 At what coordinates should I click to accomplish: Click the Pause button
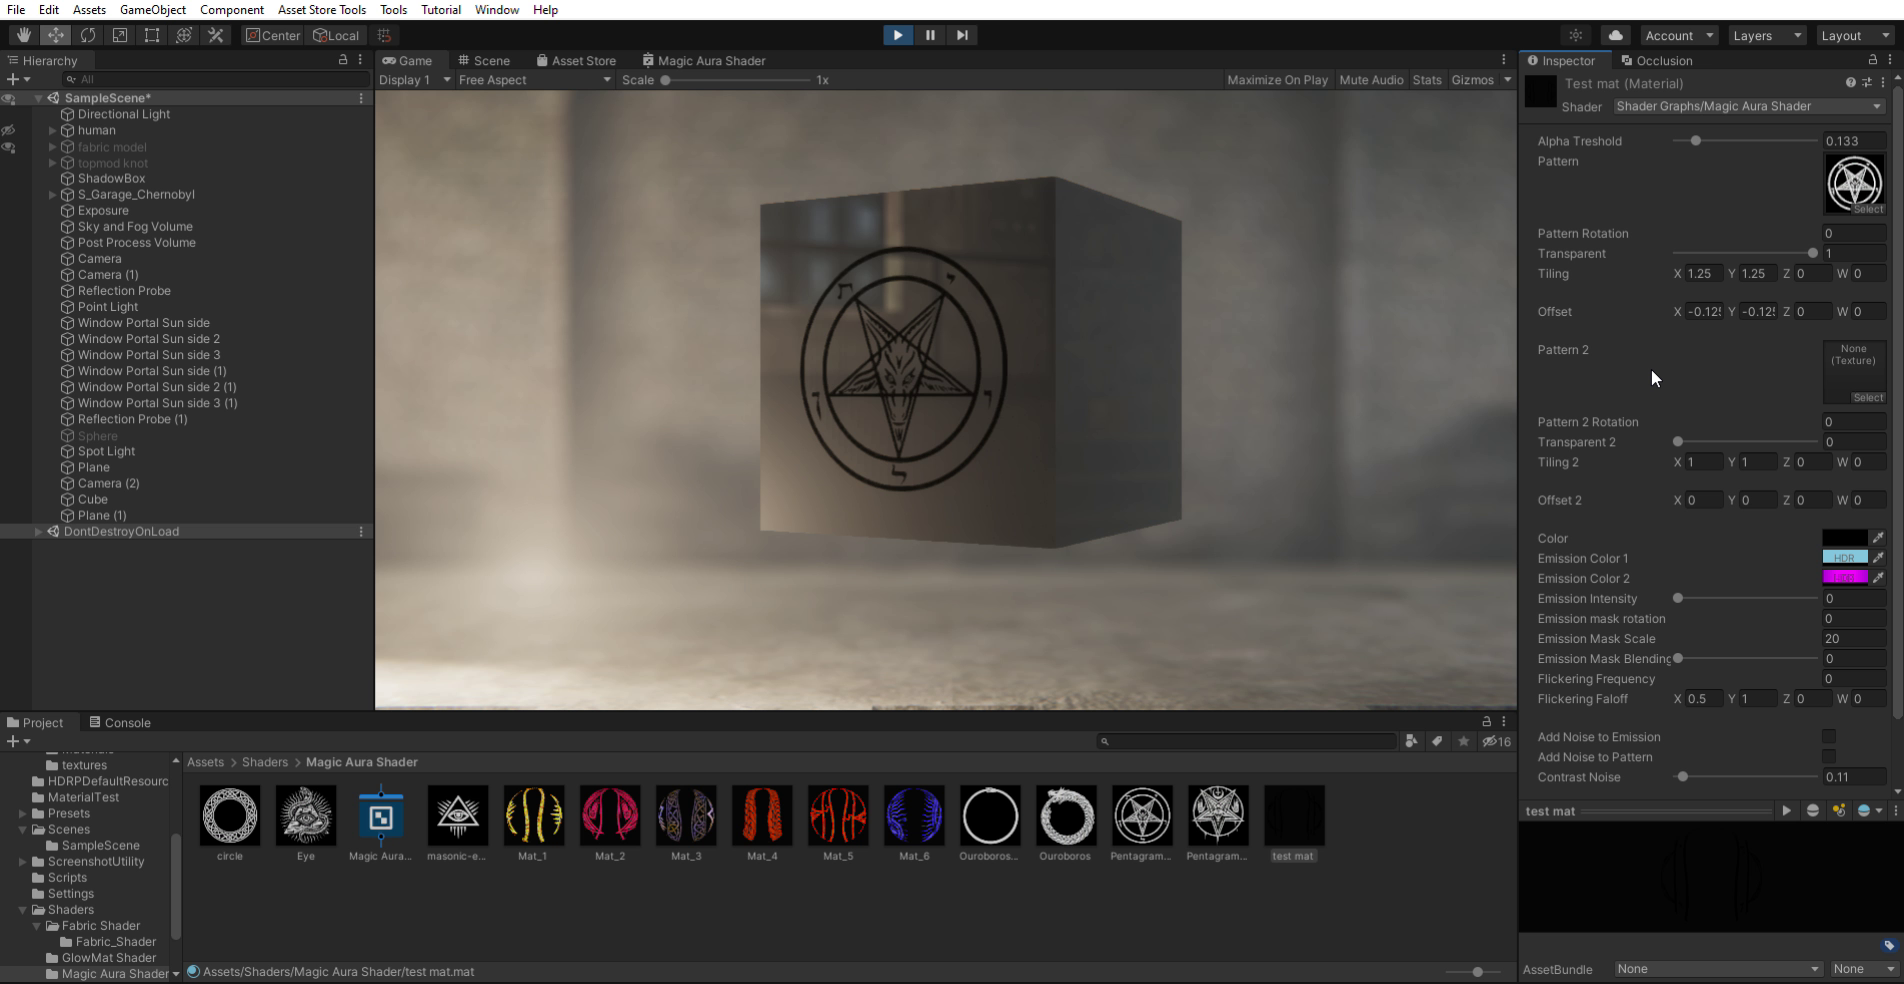click(x=930, y=35)
